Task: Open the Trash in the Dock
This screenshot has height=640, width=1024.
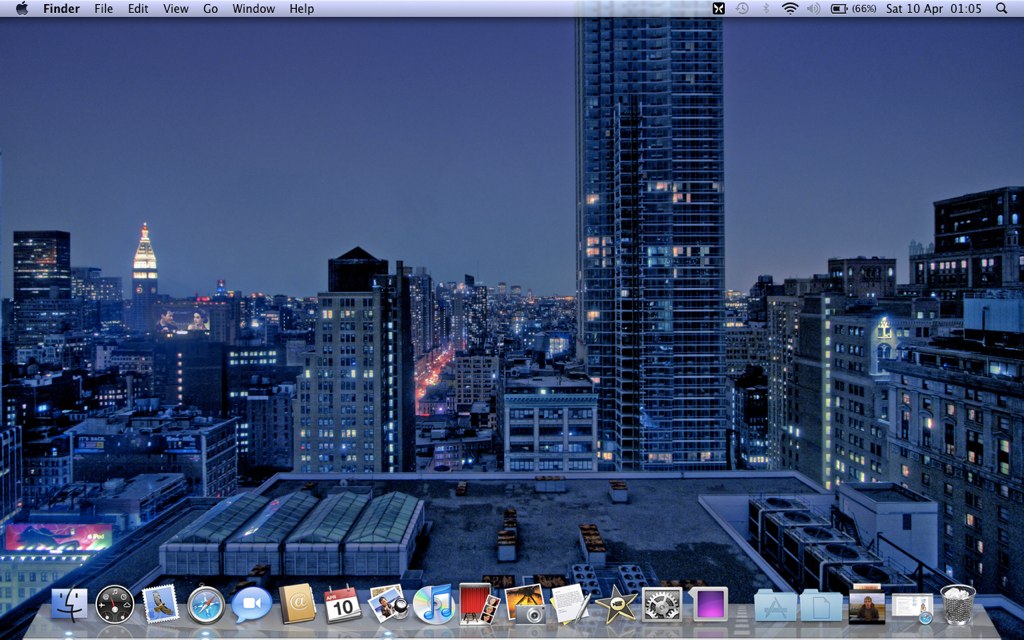Action: point(957,605)
